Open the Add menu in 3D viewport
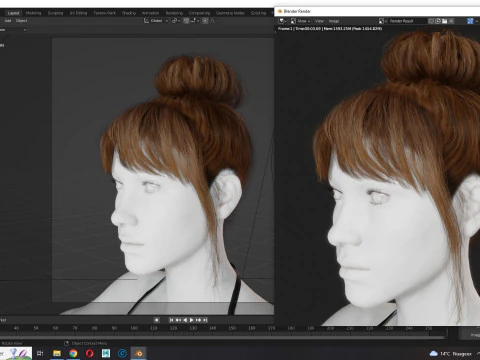The height and width of the screenshot is (360, 480). (8, 21)
